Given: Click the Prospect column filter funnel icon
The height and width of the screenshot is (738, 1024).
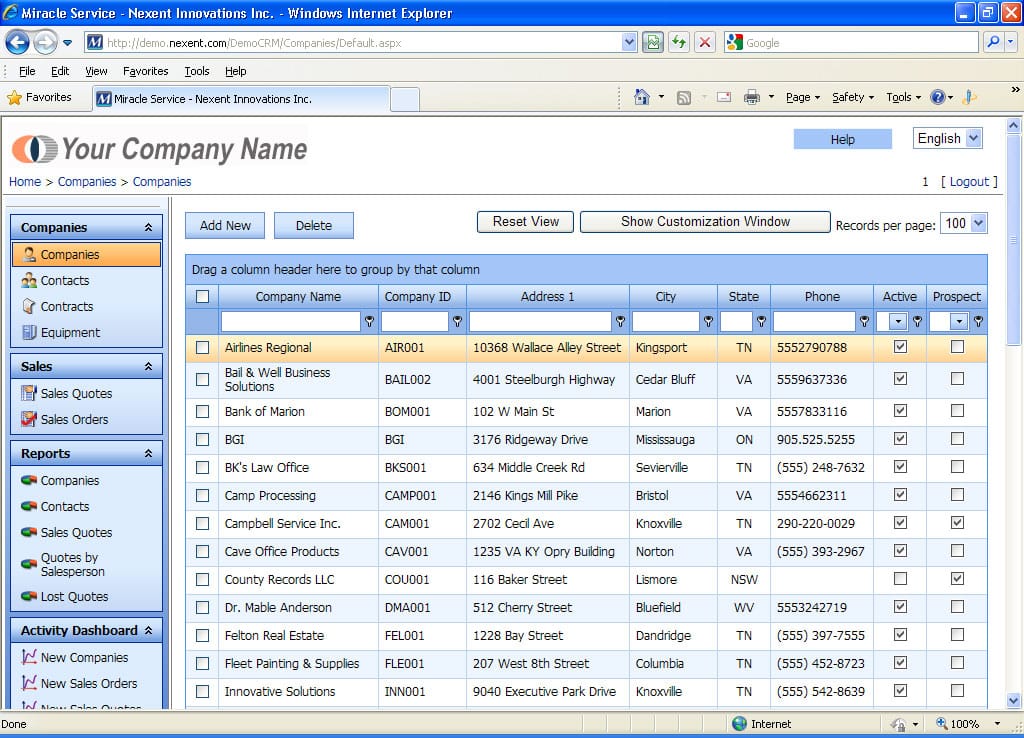Looking at the screenshot, I should point(978,321).
